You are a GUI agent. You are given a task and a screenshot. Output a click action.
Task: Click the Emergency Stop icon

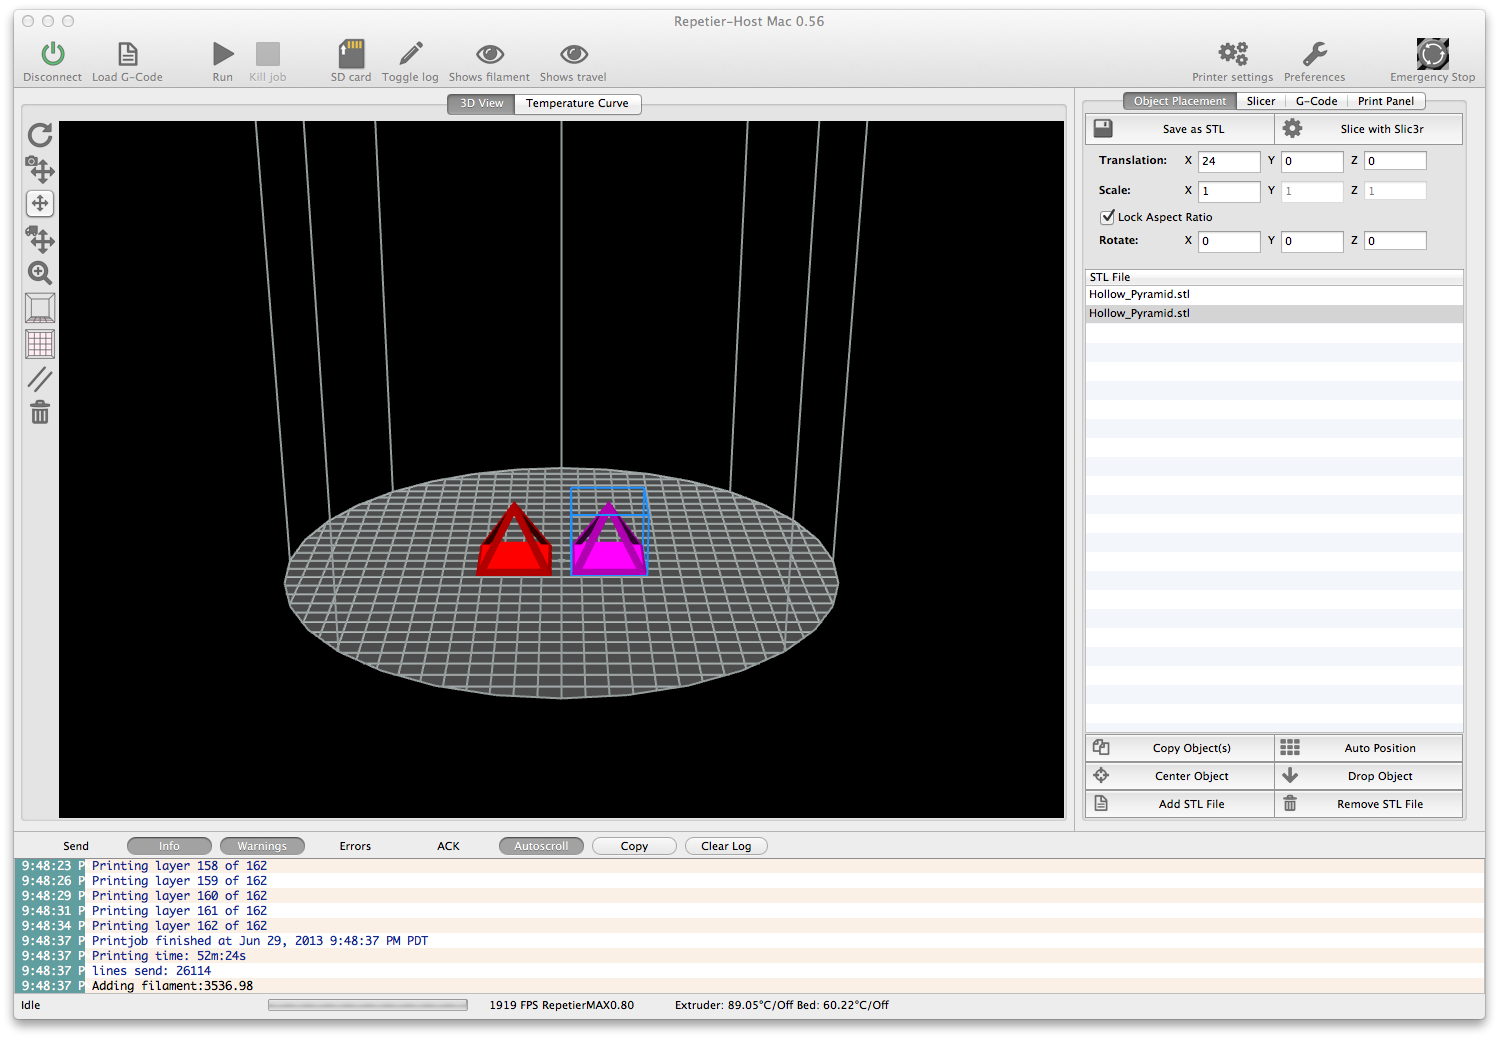pos(1432,54)
